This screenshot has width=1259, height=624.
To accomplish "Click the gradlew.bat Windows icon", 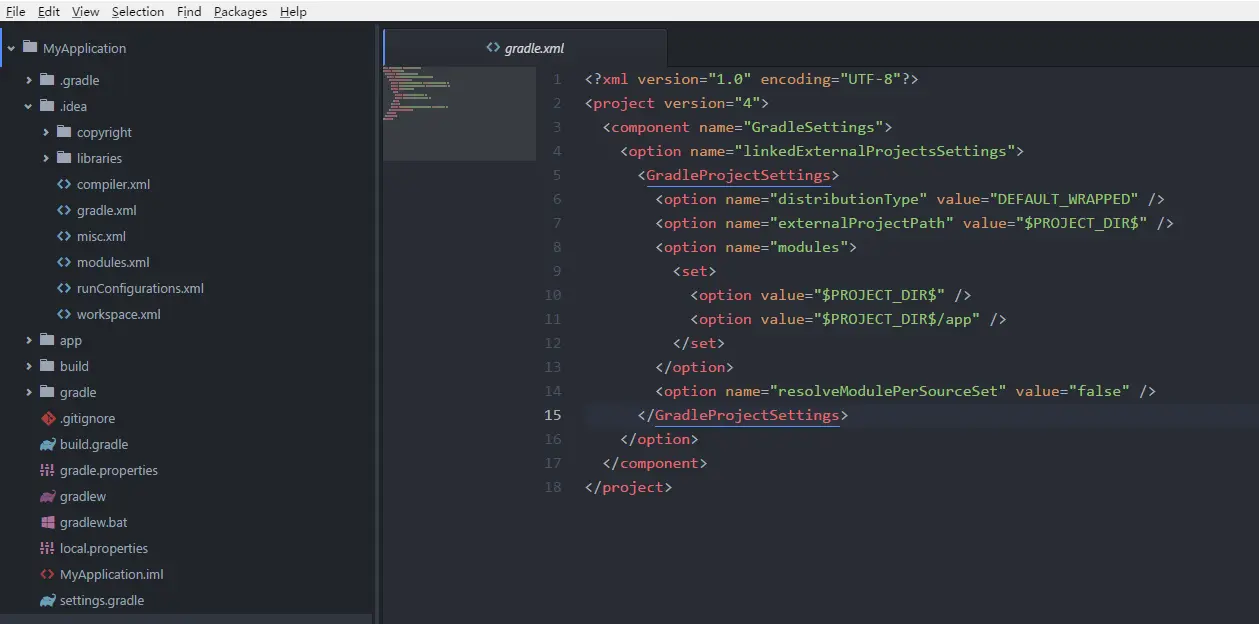I will click(x=47, y=522).
